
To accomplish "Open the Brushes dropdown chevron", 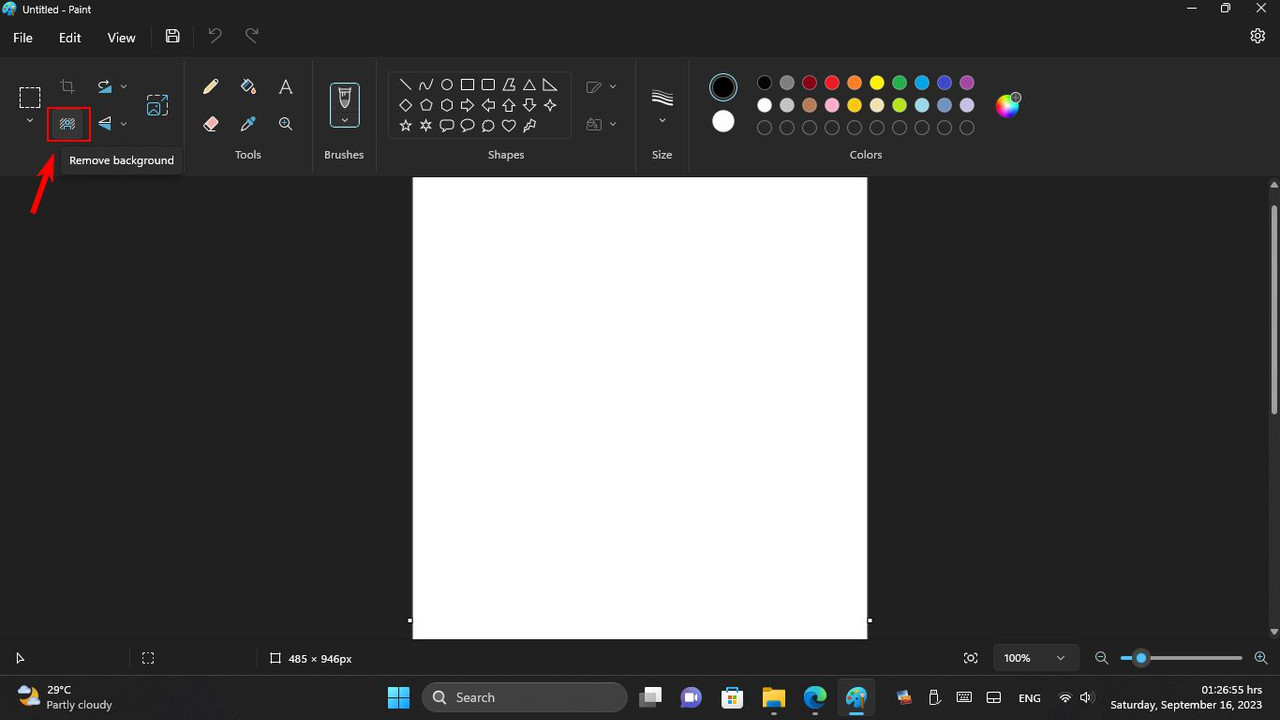I will click(x=344, y=120).
